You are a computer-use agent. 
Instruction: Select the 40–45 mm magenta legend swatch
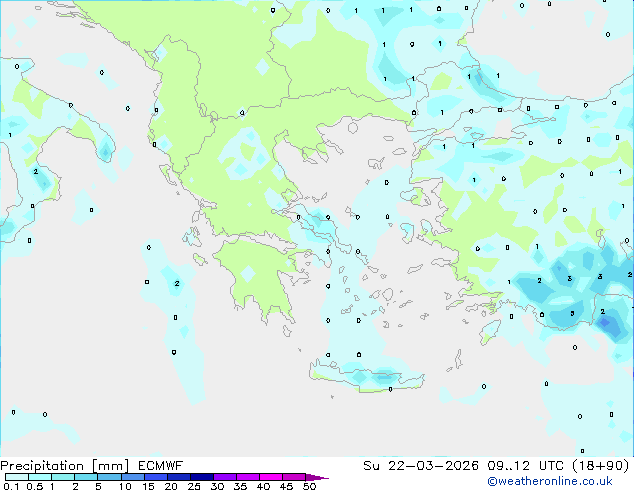pyautogui.click(x=271, y=477)
